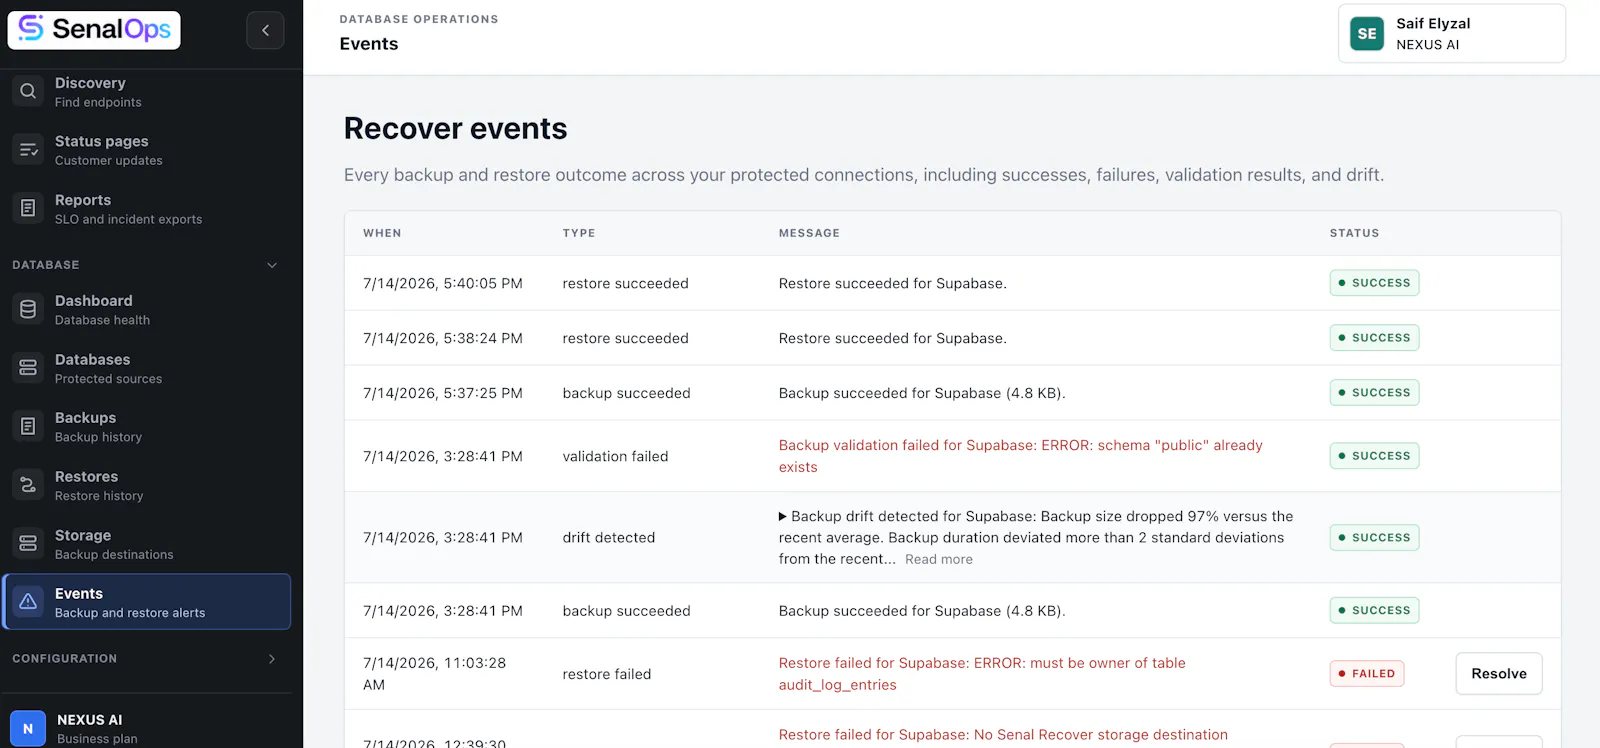Image resolution: width=1600 pixels, height=748 pixels.
Task: Open the Saif Elyzal account menu
Action: 1451,34
